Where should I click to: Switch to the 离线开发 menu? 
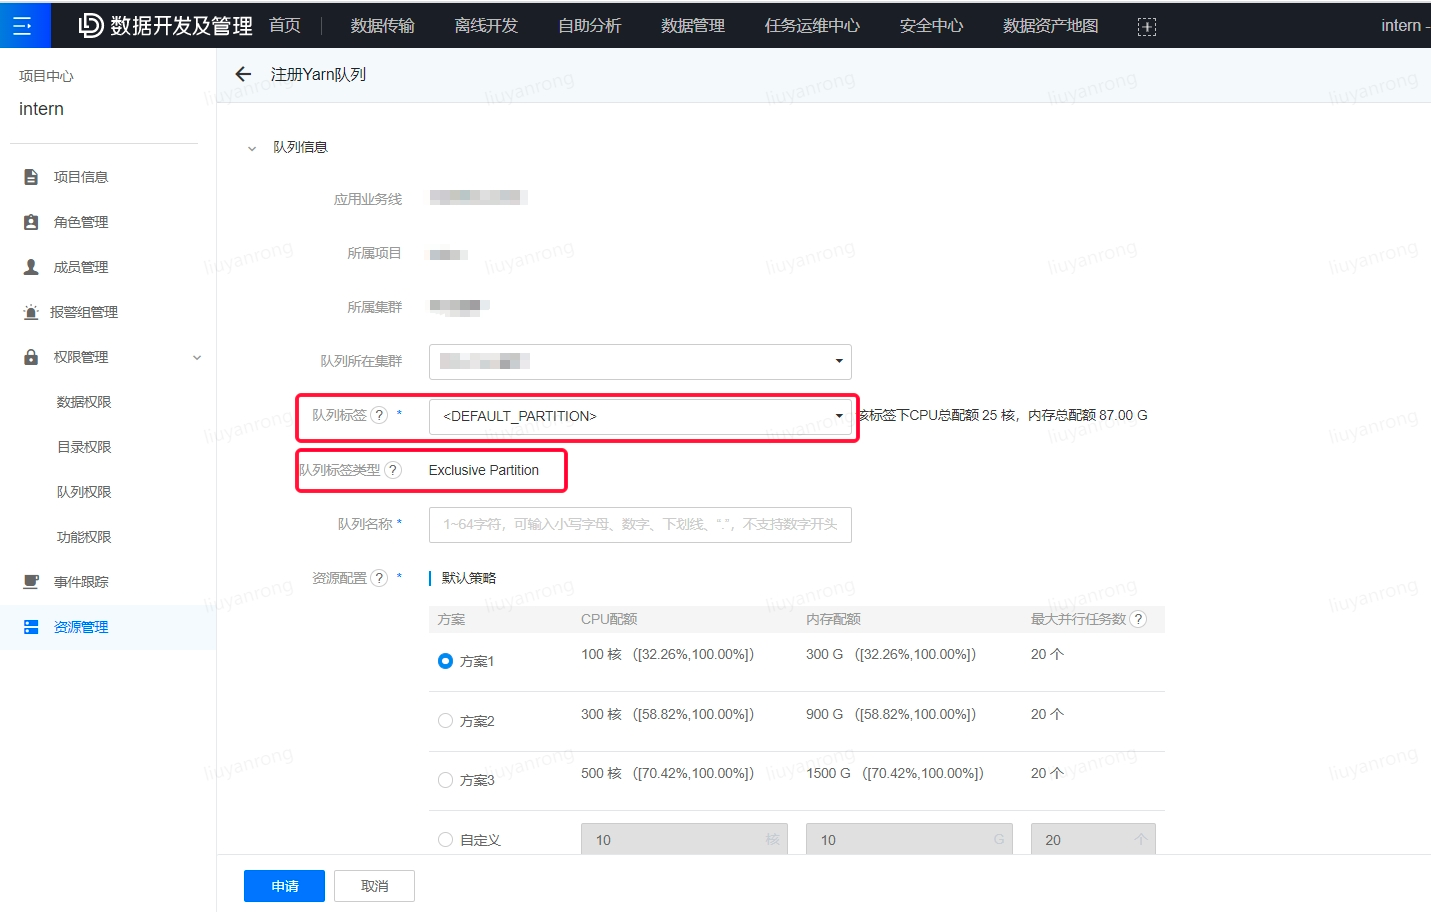pyautogui.click(x=485, y=25)
